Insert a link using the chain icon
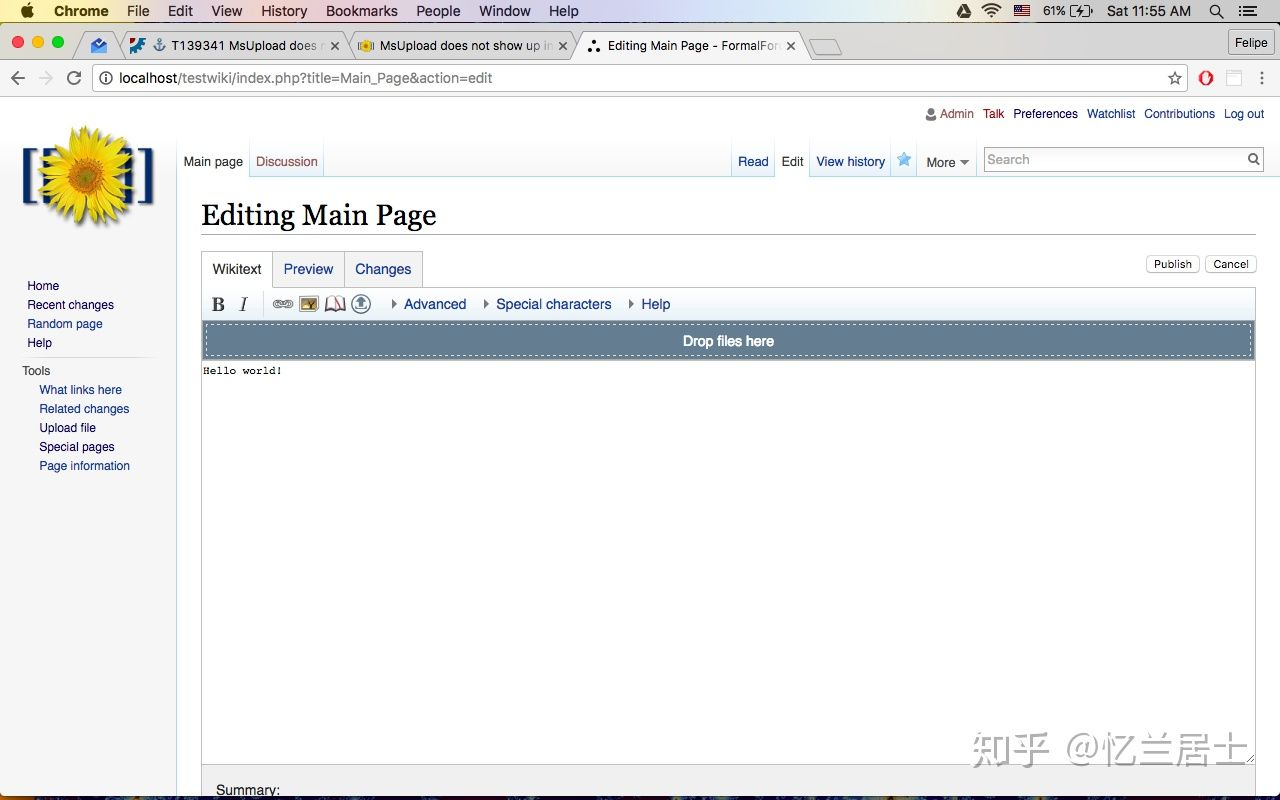The height and width of the screenshot is (800, 1280). point(283,304)
